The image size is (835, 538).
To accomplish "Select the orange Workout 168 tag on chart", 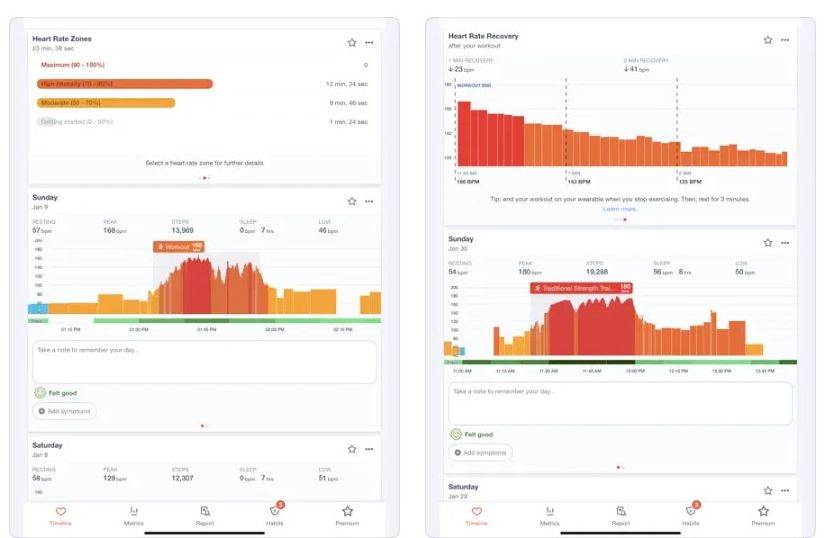I will pos(179,246).
